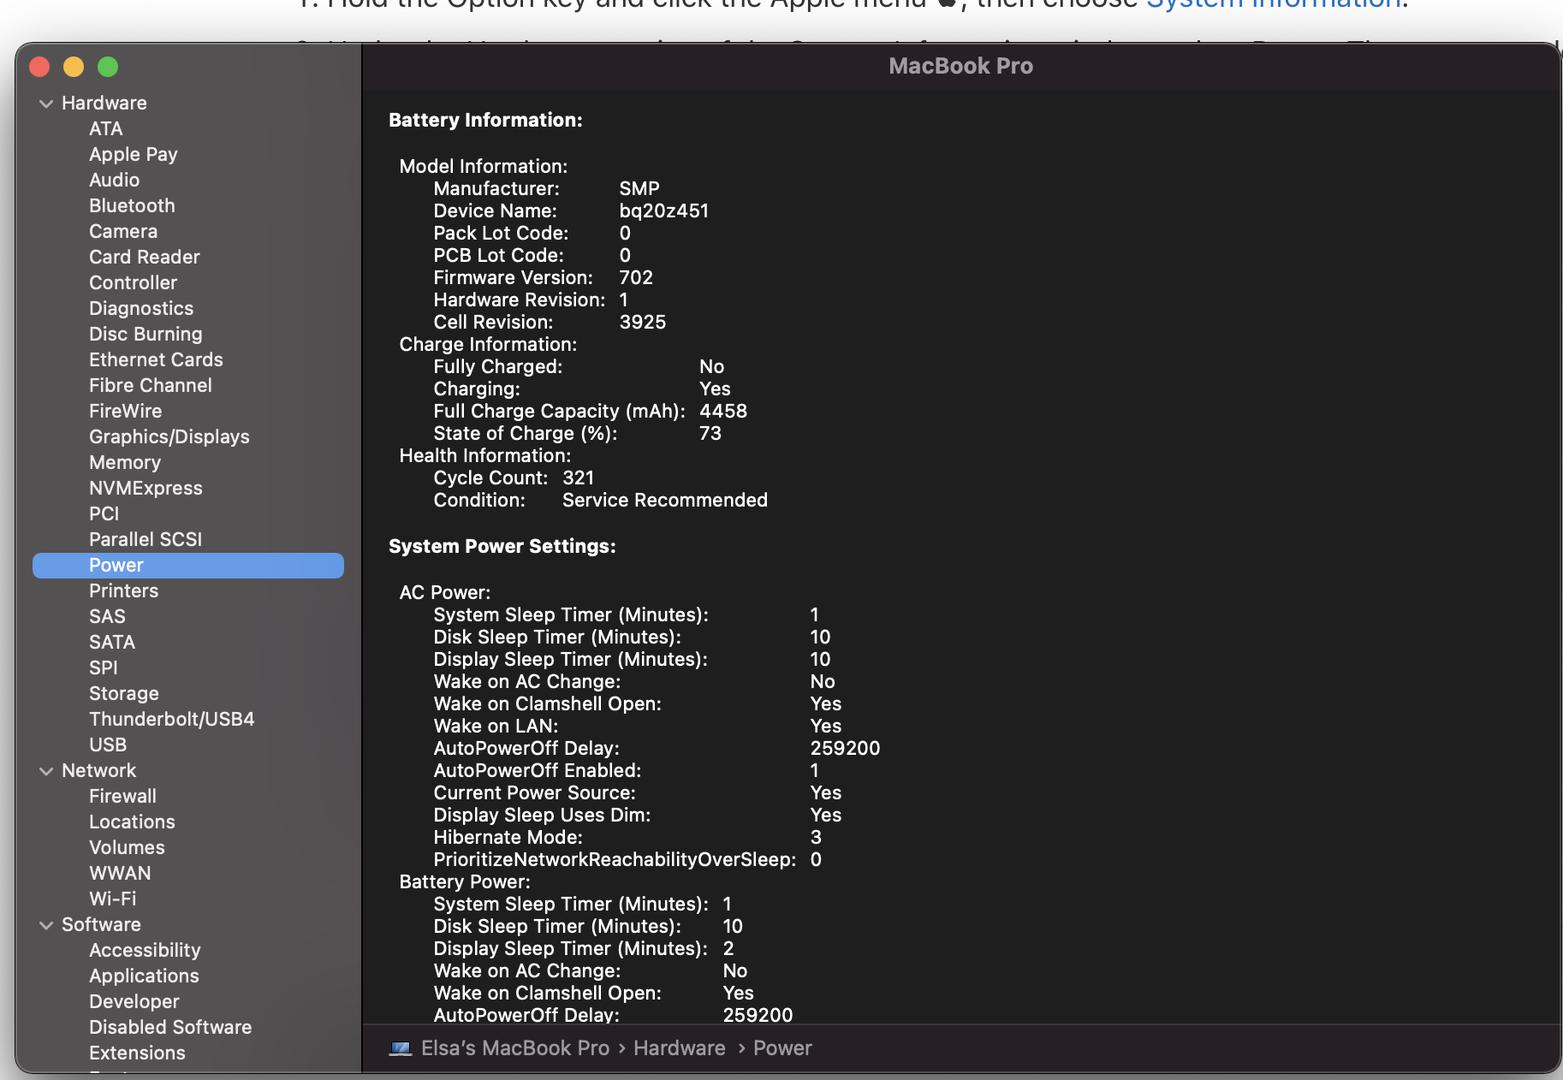Select Apple Pay in the sidebar
The height and width of the screenshot is (1080, 1563).
pyautogui.click(x=133, y=154)
